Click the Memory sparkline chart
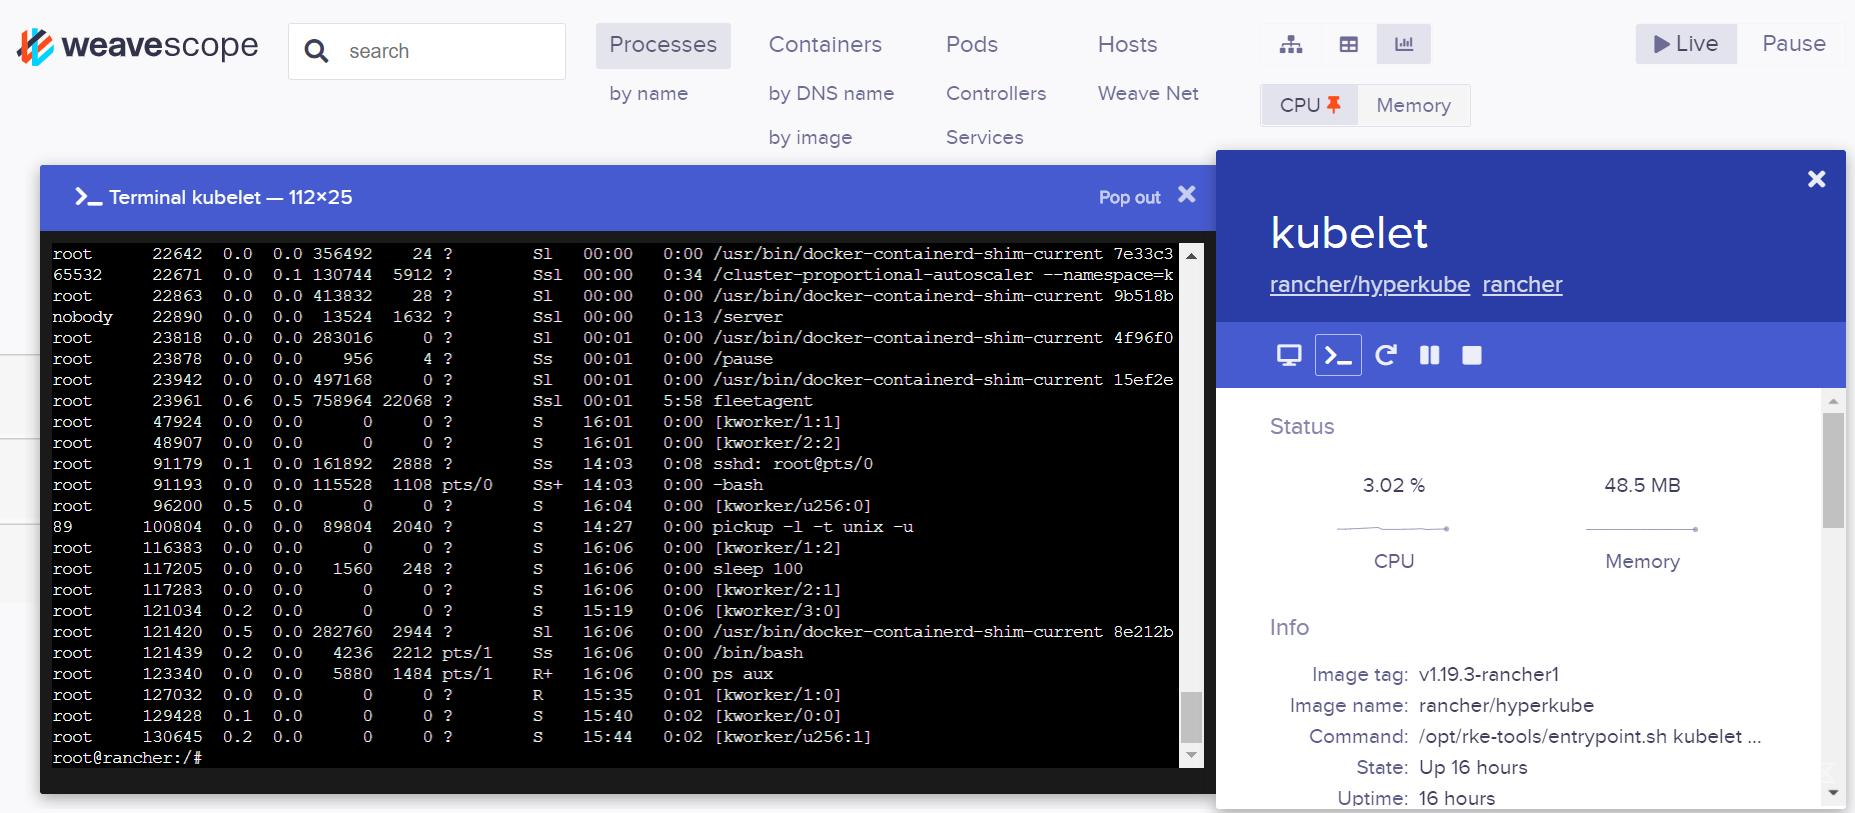The width and height of the screenshot is (1855, 813). point(1642,528)
